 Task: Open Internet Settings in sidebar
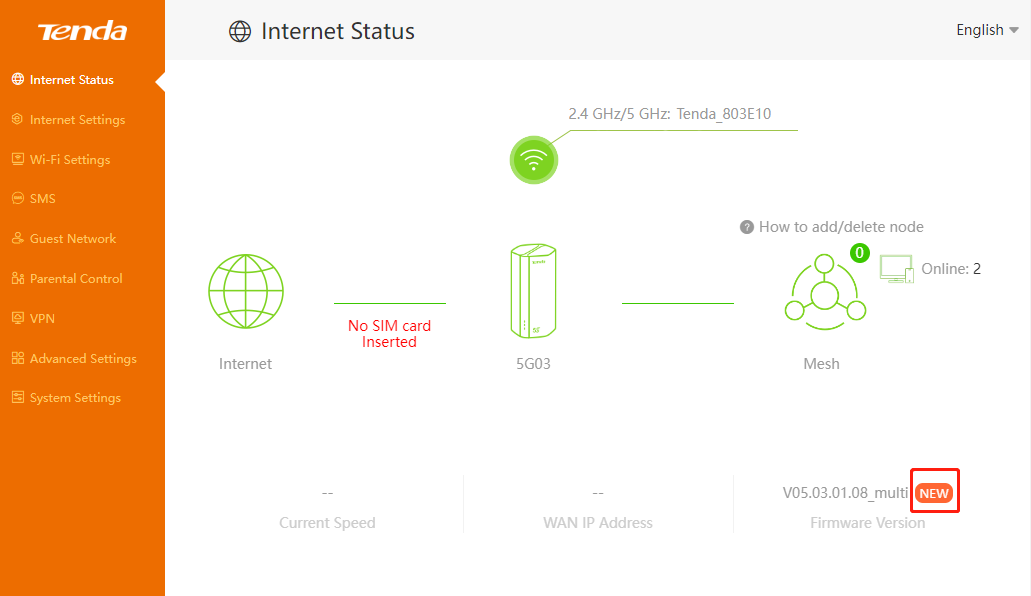tap(77, 120)
